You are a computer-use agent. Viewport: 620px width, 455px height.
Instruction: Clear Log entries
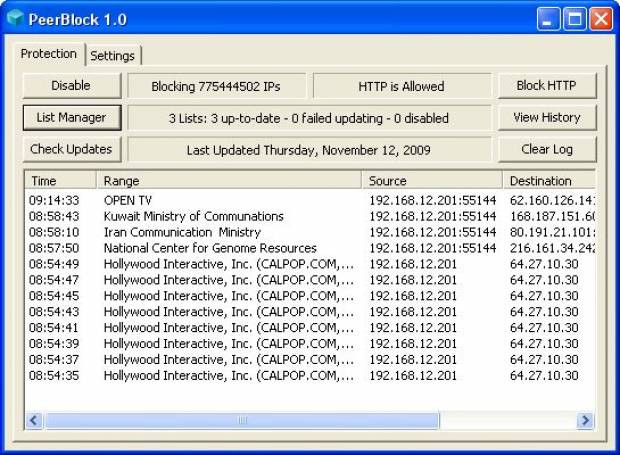(x=547, y=149)
